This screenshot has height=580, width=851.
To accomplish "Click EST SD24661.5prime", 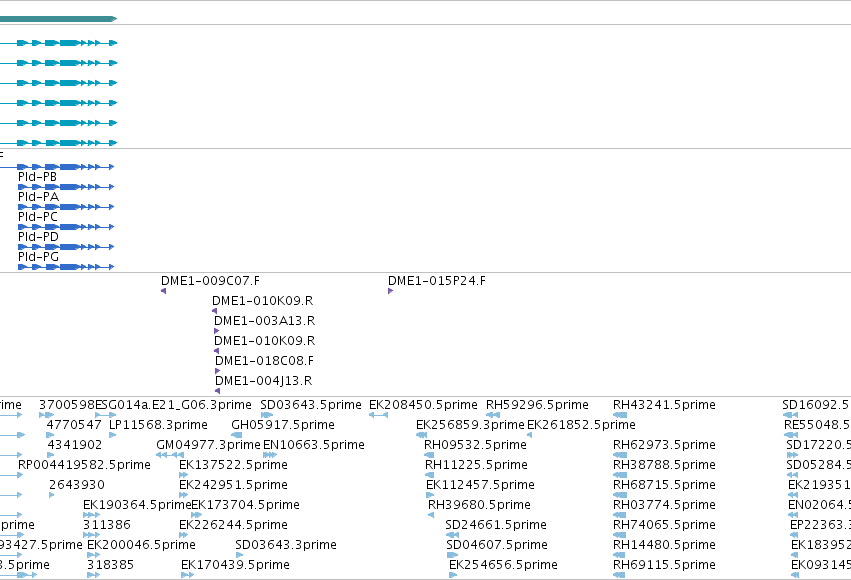I will pyautogui.click(x=496, y=525).
